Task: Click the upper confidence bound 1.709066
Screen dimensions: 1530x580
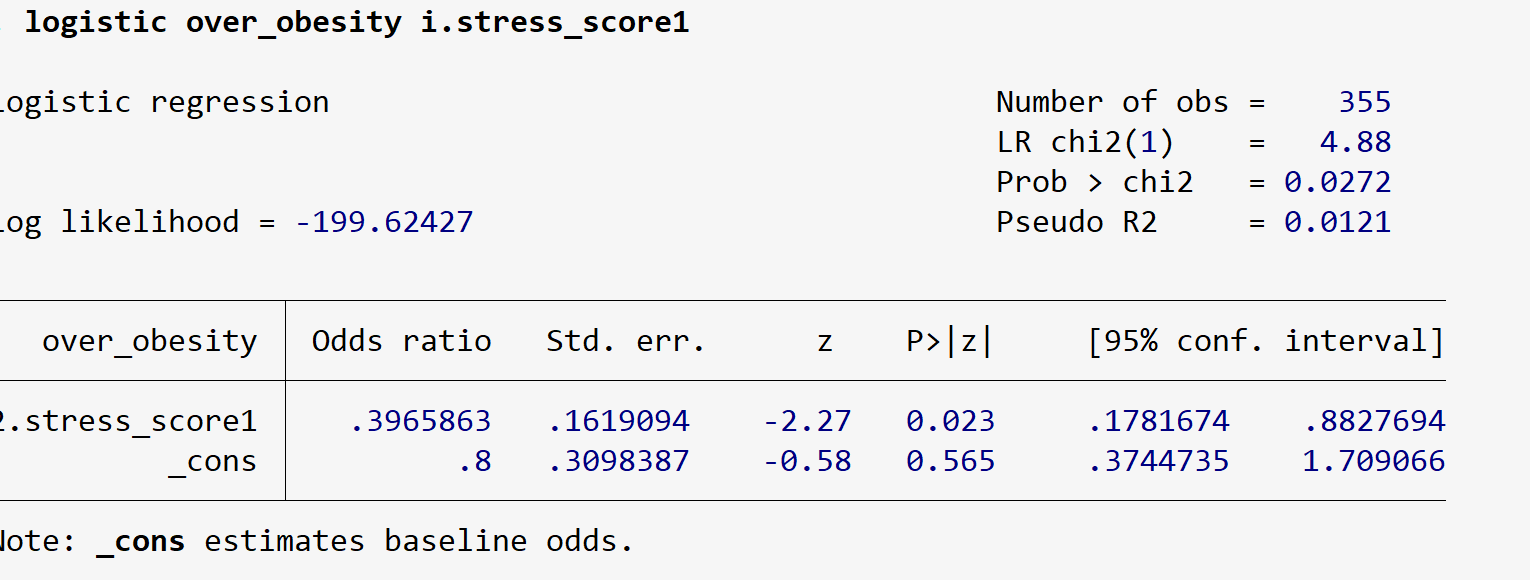Action: [1374, 462]
